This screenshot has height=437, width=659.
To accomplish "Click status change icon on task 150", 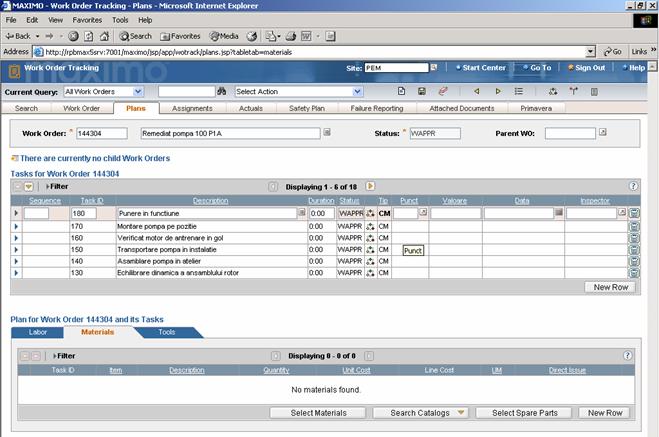I will coord(370,250).
